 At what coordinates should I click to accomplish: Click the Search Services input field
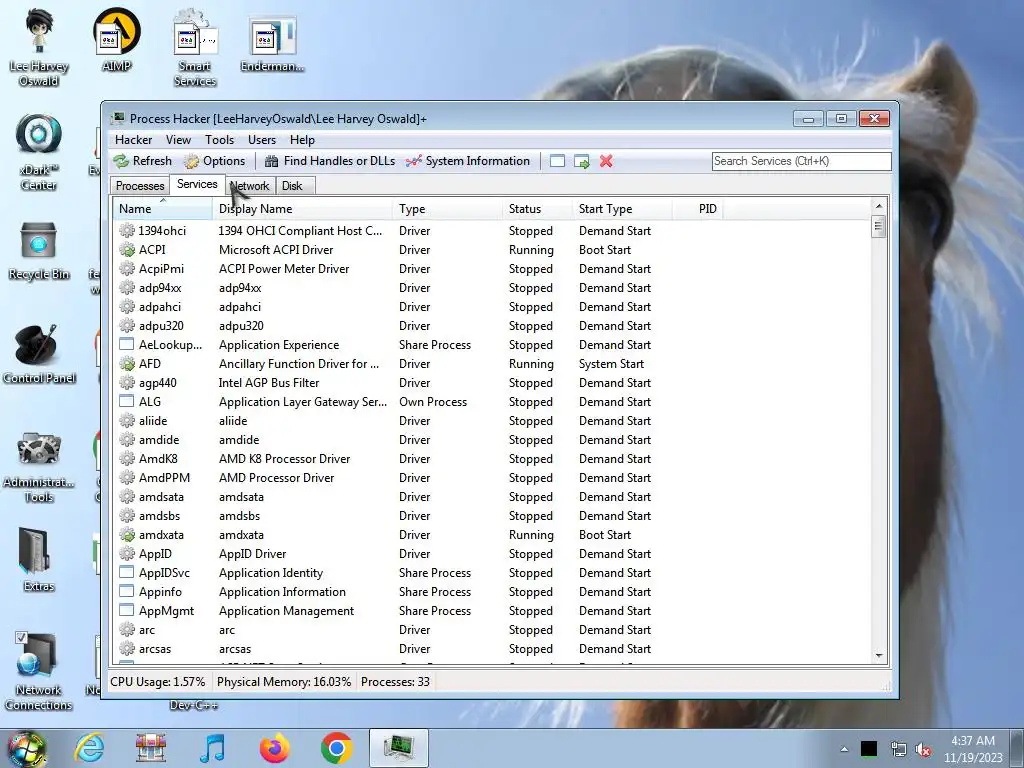click(x=801, y=161)
